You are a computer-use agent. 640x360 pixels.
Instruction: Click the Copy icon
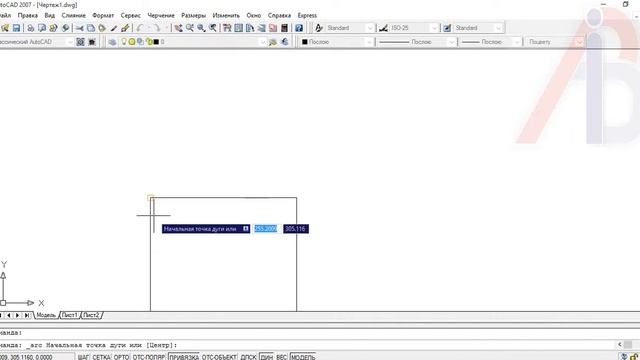click(x=91, y=28)
